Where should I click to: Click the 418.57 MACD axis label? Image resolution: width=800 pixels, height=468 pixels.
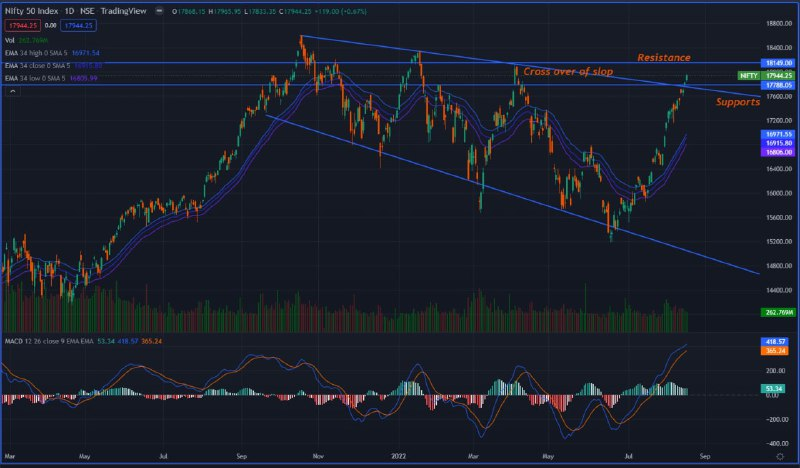pos(774,342)
